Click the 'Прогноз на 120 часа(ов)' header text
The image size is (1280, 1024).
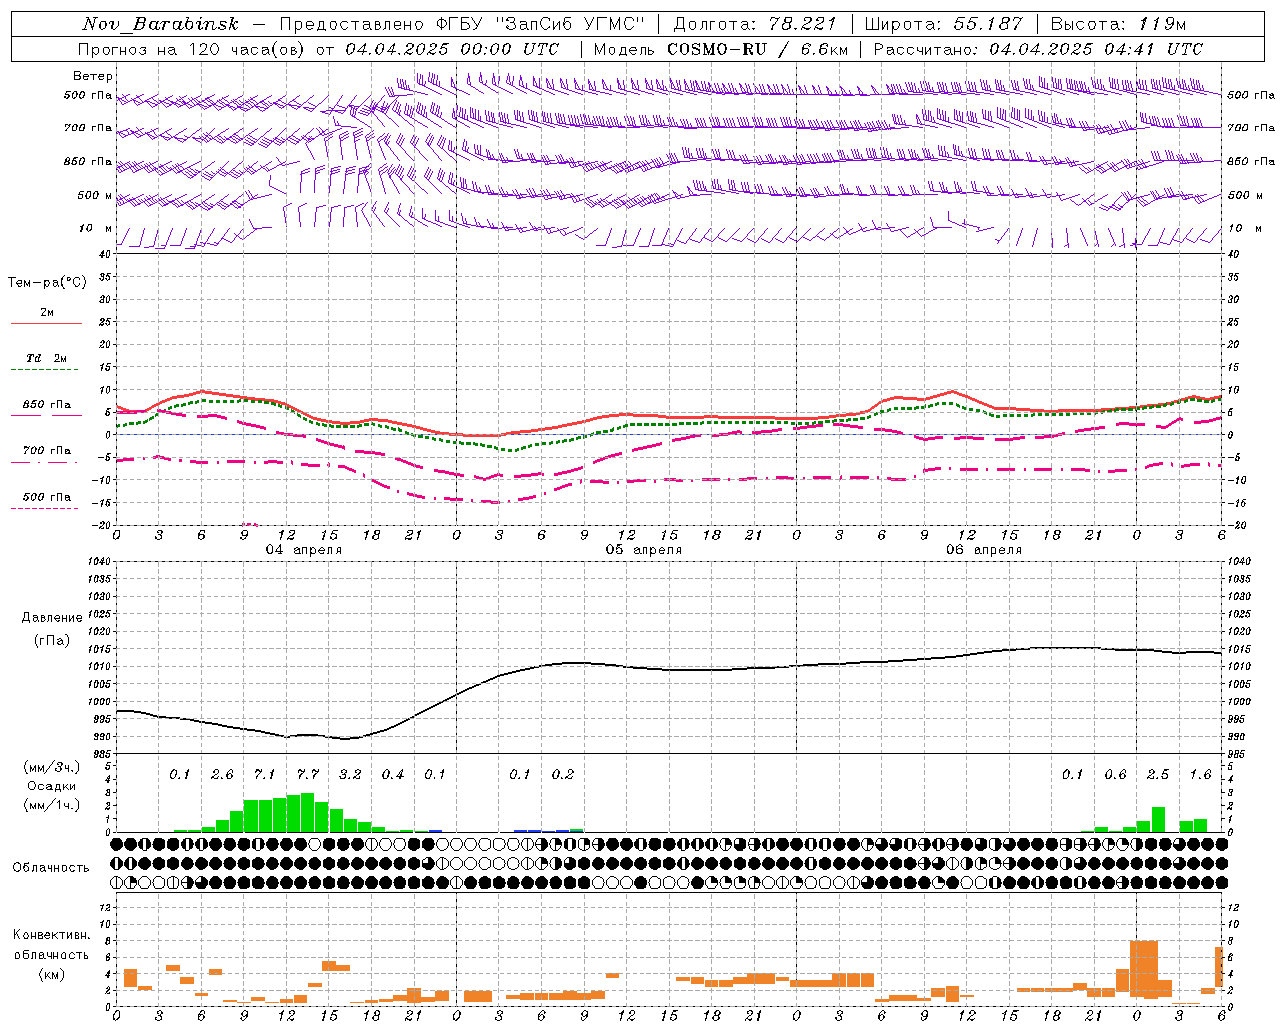[193, 49]
